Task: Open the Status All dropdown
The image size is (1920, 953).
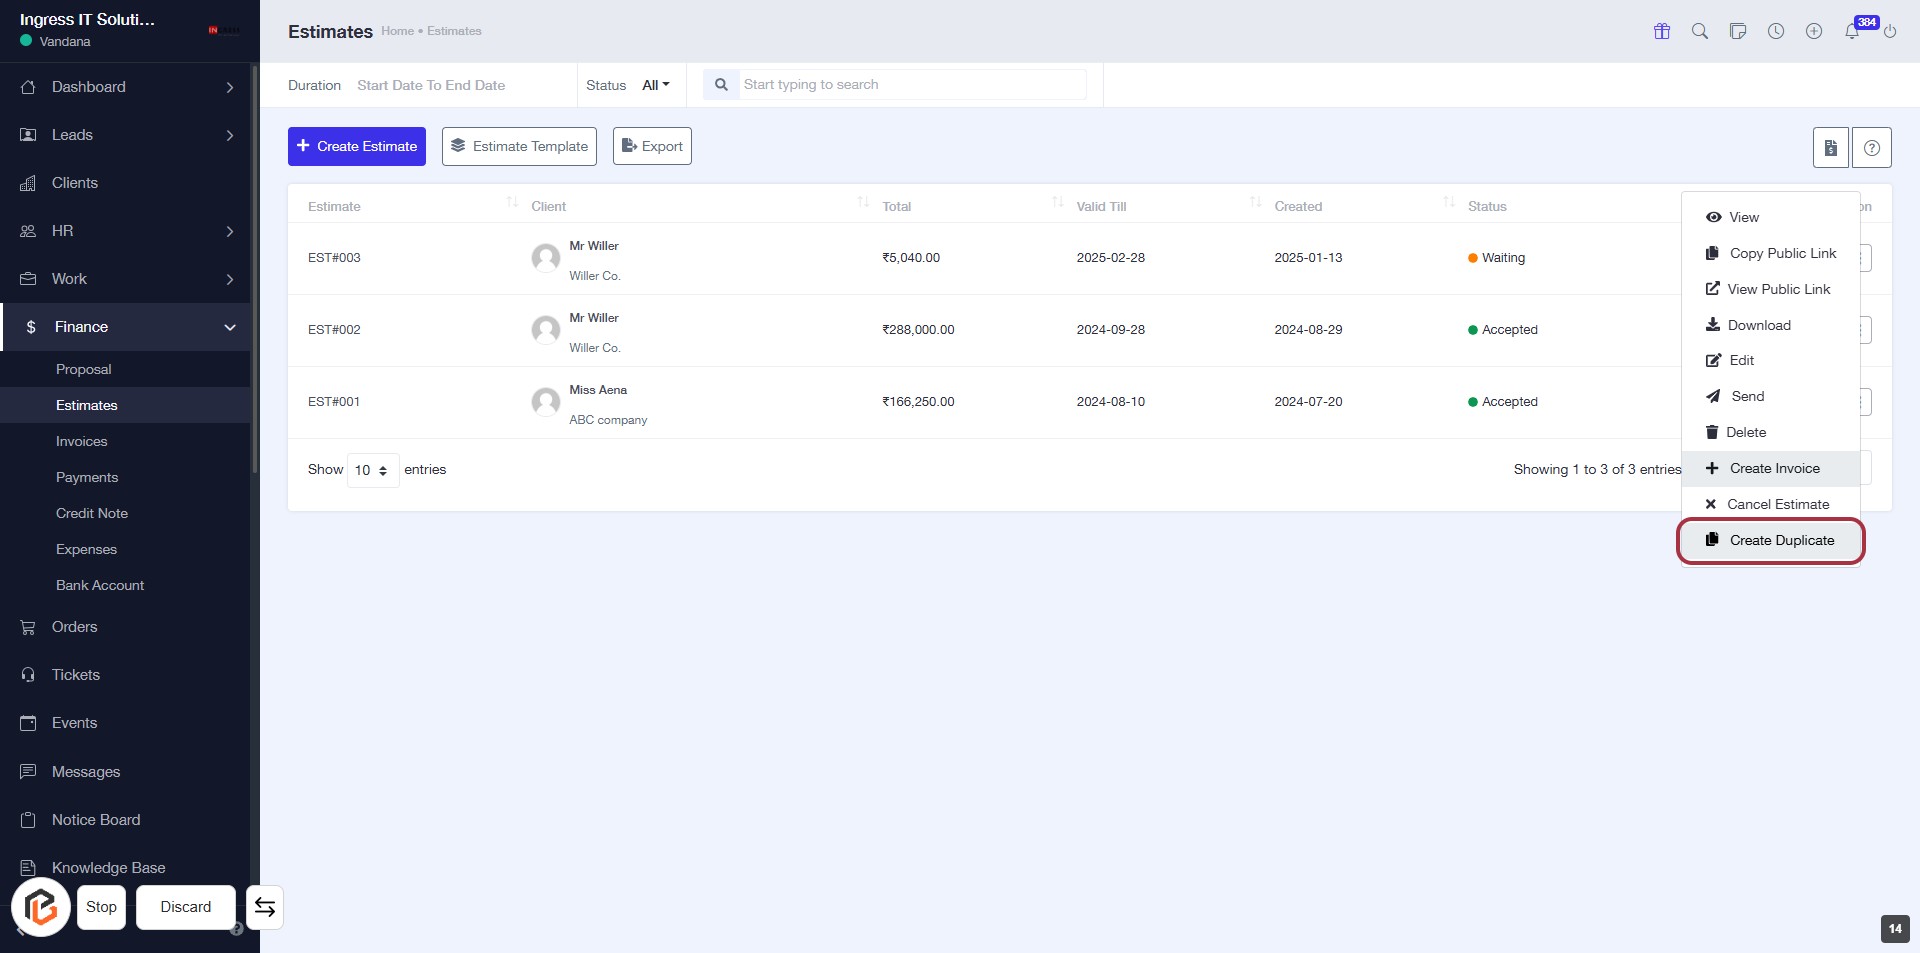Action: (x=655, y=85)
